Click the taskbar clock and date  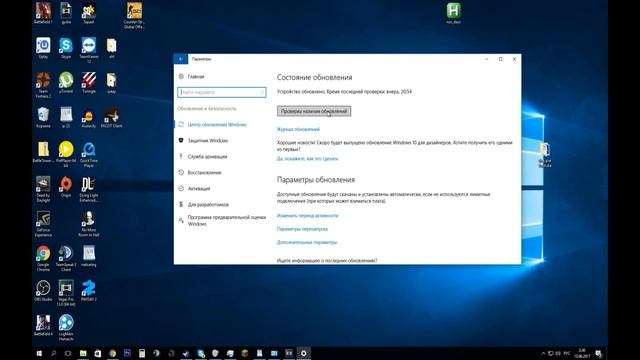coord(582,353)
